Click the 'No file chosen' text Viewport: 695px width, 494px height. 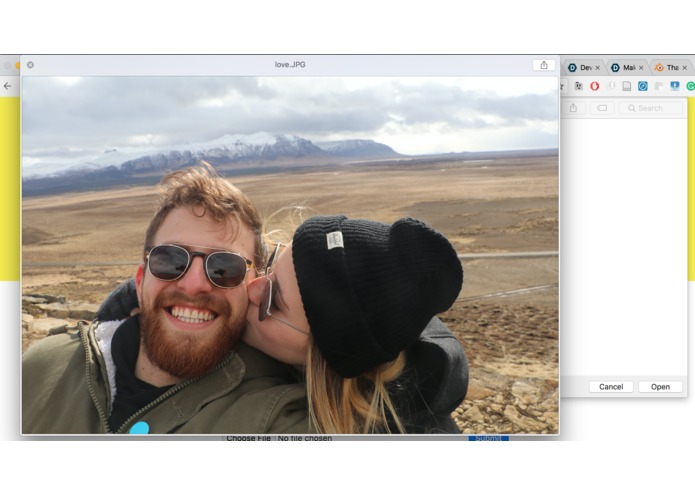click(x=305, y=438)
